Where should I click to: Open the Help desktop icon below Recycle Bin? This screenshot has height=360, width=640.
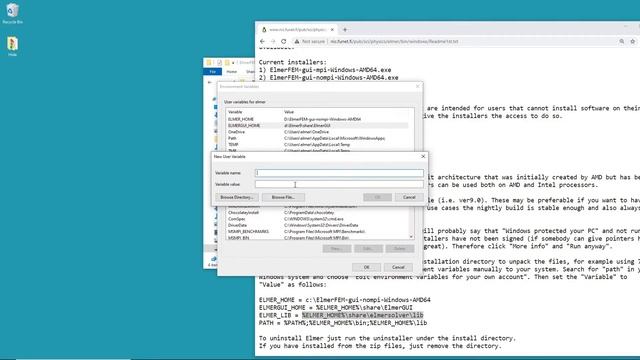[12, 46]
